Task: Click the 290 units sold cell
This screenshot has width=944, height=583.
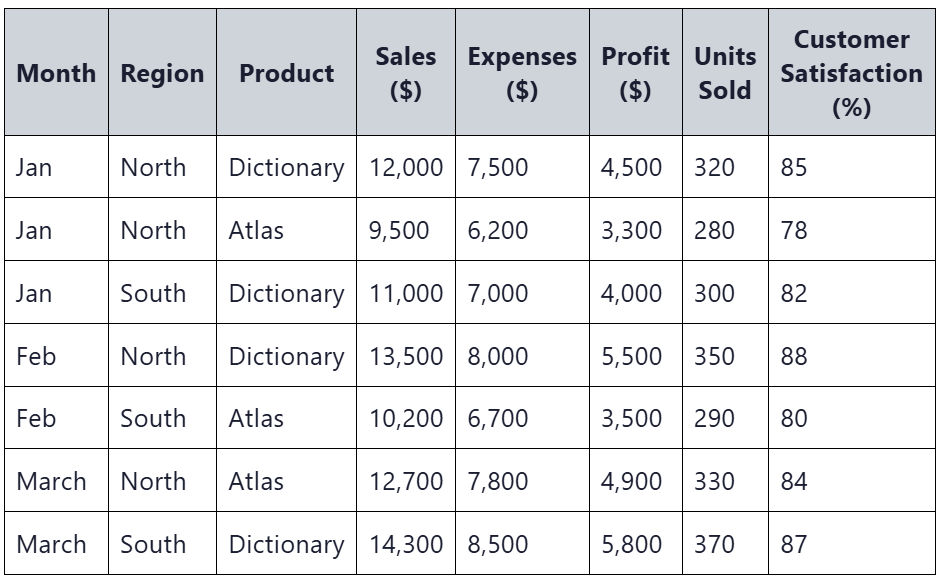Action: click(725, 418)
